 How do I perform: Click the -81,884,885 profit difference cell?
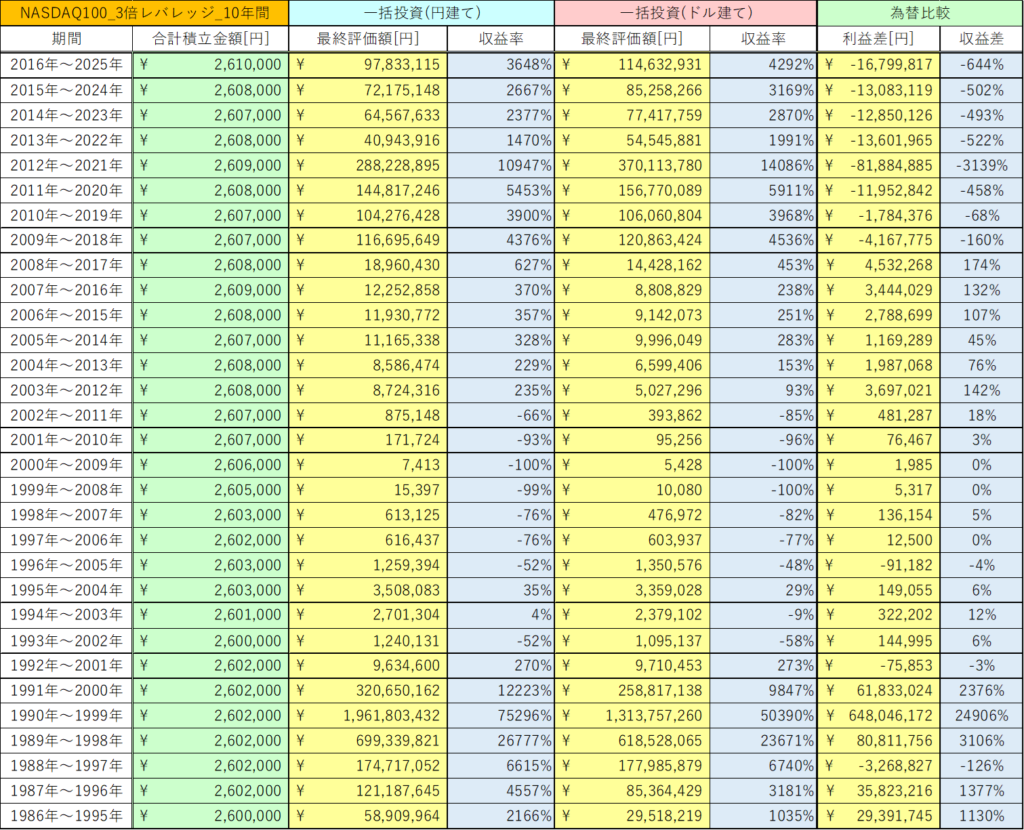[x=878, y=165]
